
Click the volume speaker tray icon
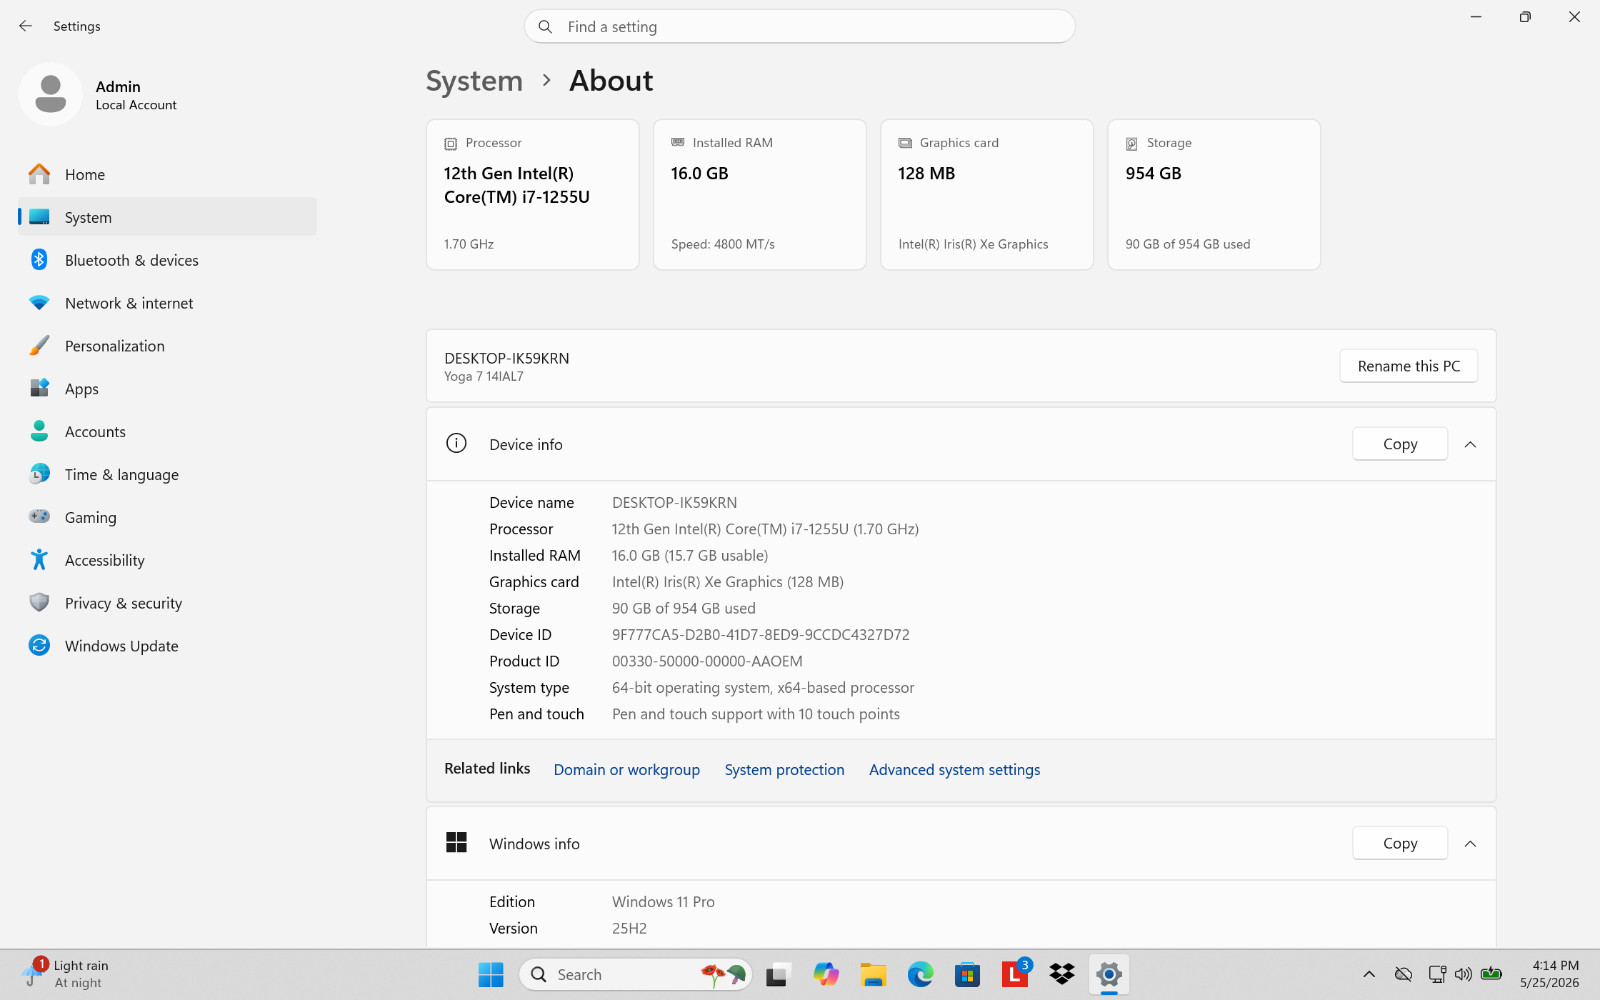pyautogui.click(x=1463, y=974)
